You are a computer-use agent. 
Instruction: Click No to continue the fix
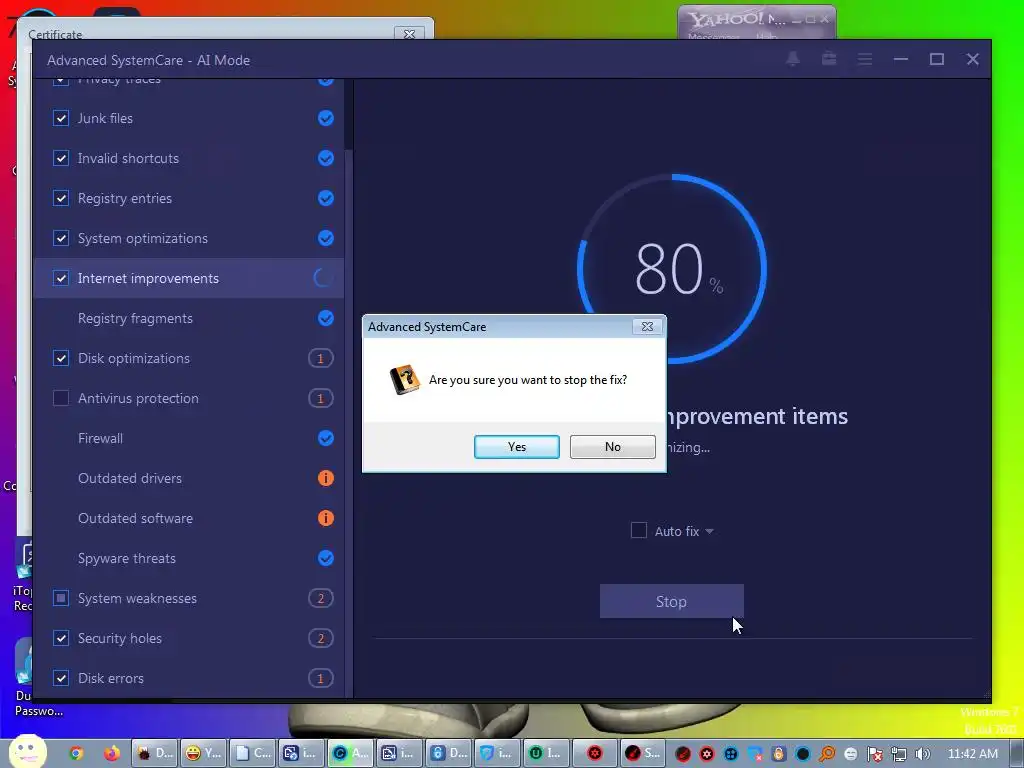(x=613, y=447)
